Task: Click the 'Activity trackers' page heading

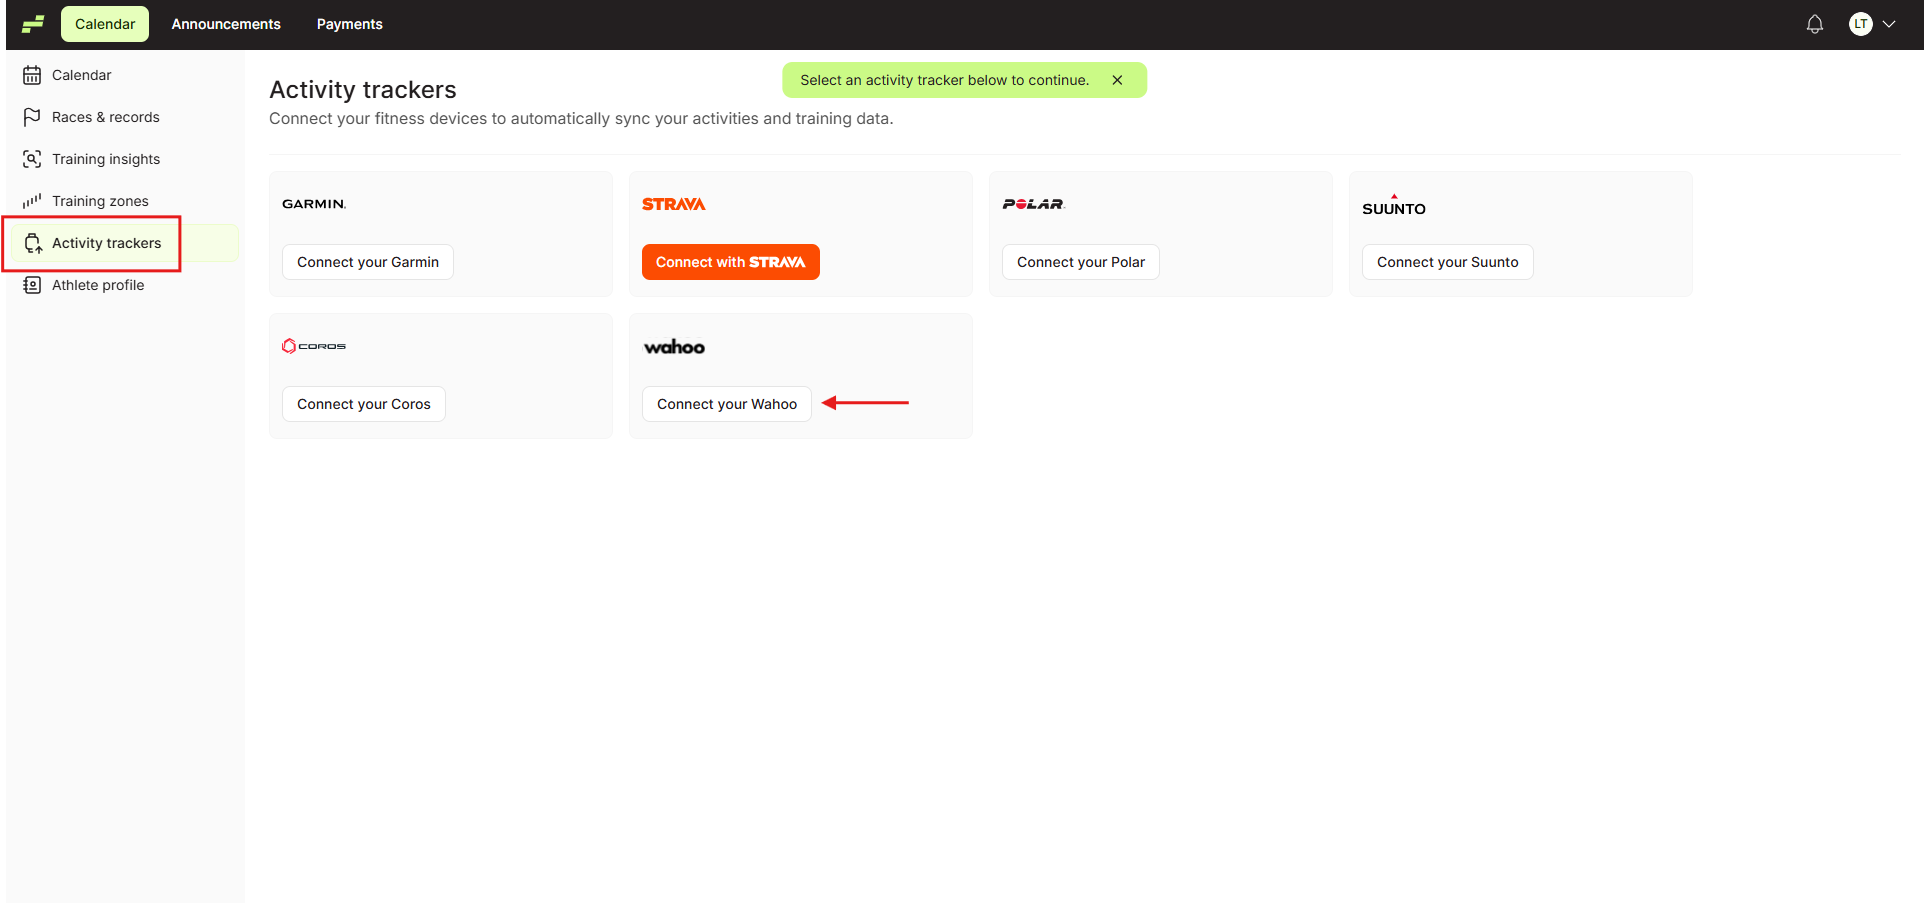Action: 363,90
